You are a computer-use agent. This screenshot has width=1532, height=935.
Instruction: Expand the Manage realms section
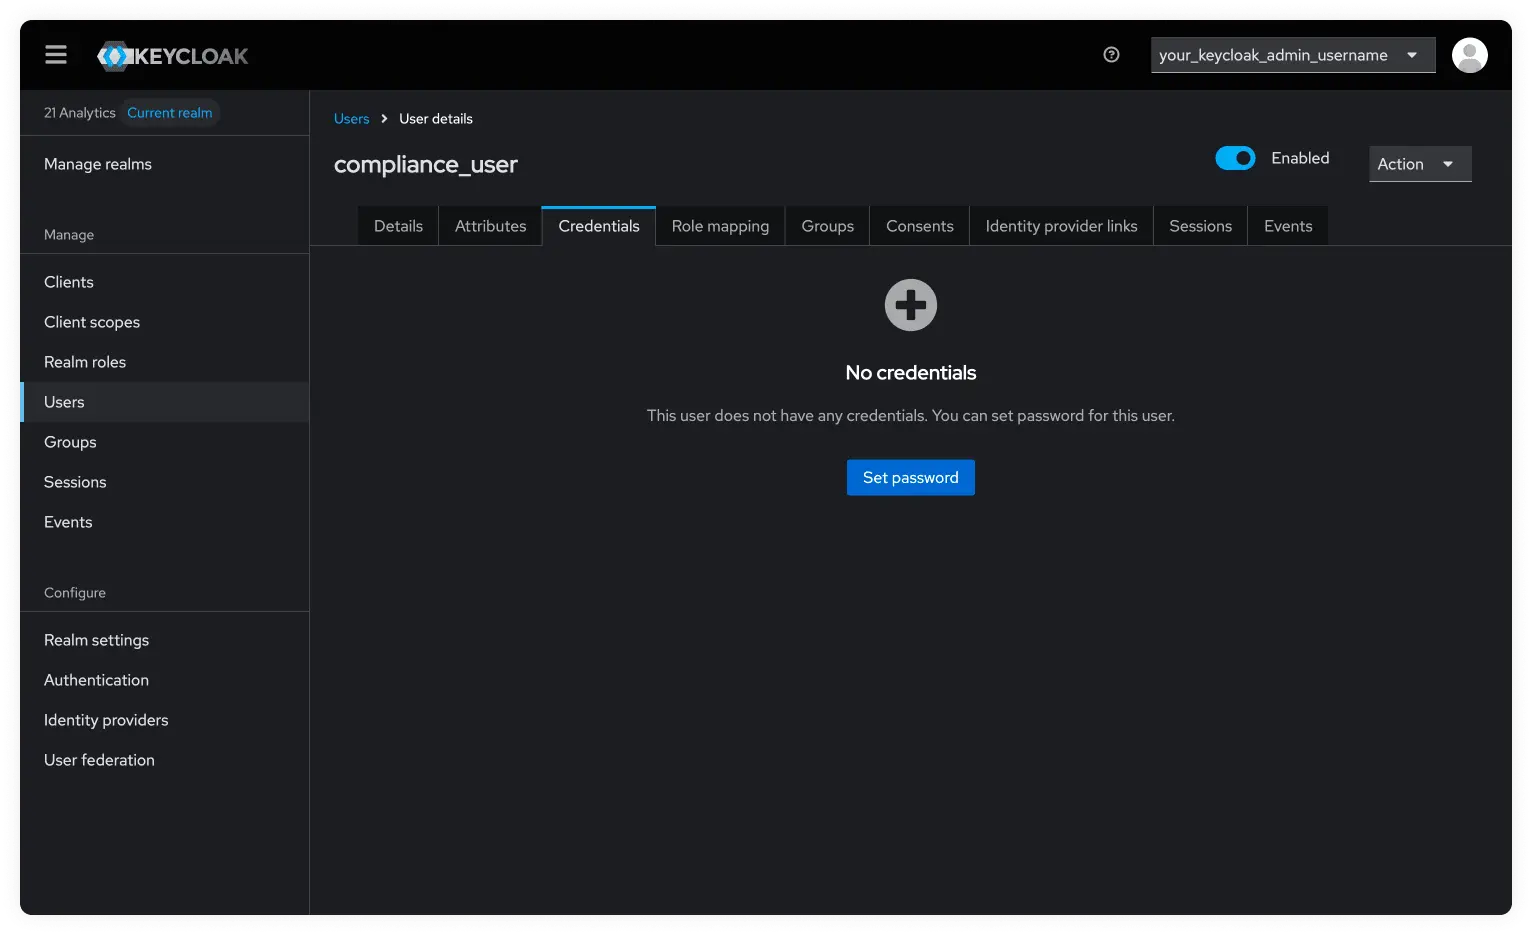pyautogui.click(x=97, y=163)
